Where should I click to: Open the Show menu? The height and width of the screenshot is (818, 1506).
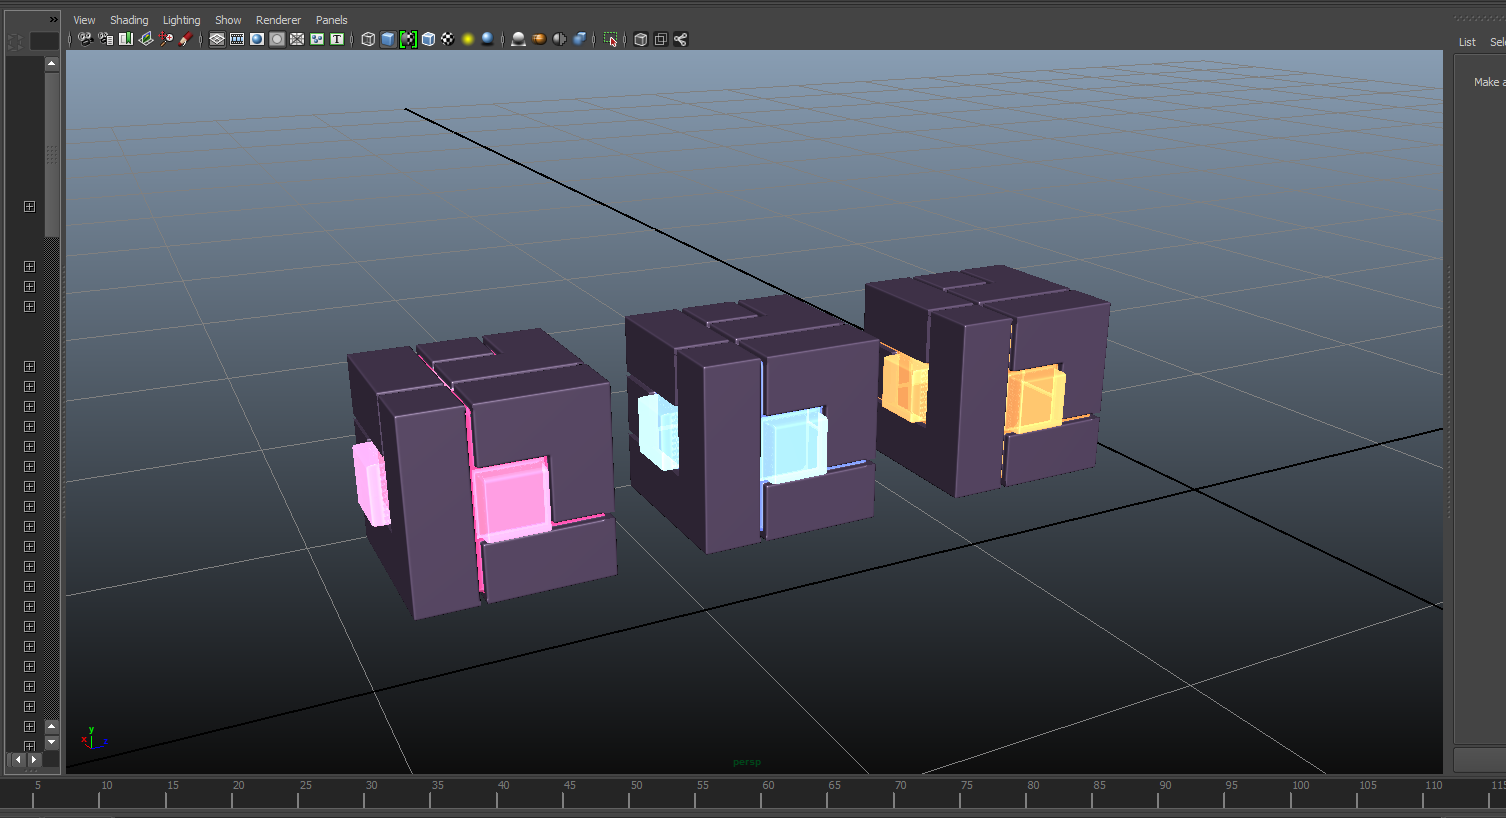click(x=228, y=20)
